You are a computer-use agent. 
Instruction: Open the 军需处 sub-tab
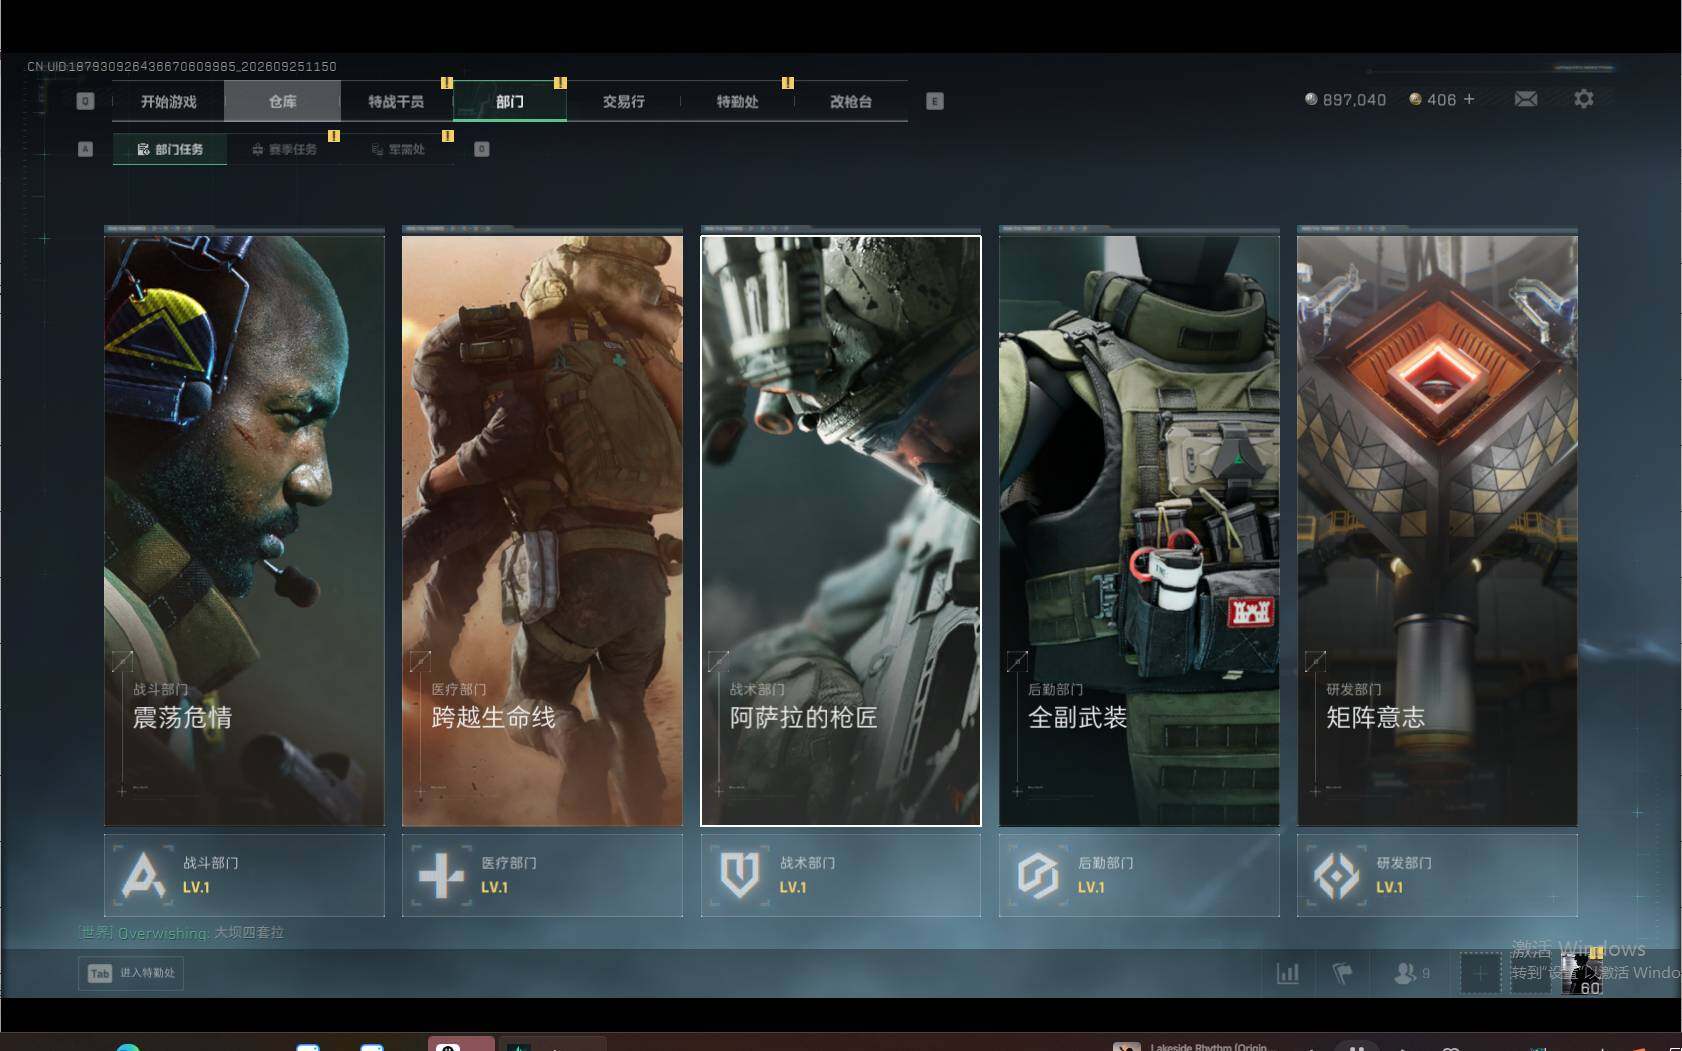(x=398, y=149)
